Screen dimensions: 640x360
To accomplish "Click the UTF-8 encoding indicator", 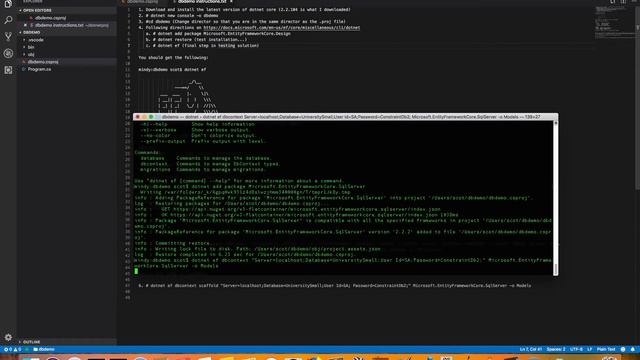I will 576,349.
